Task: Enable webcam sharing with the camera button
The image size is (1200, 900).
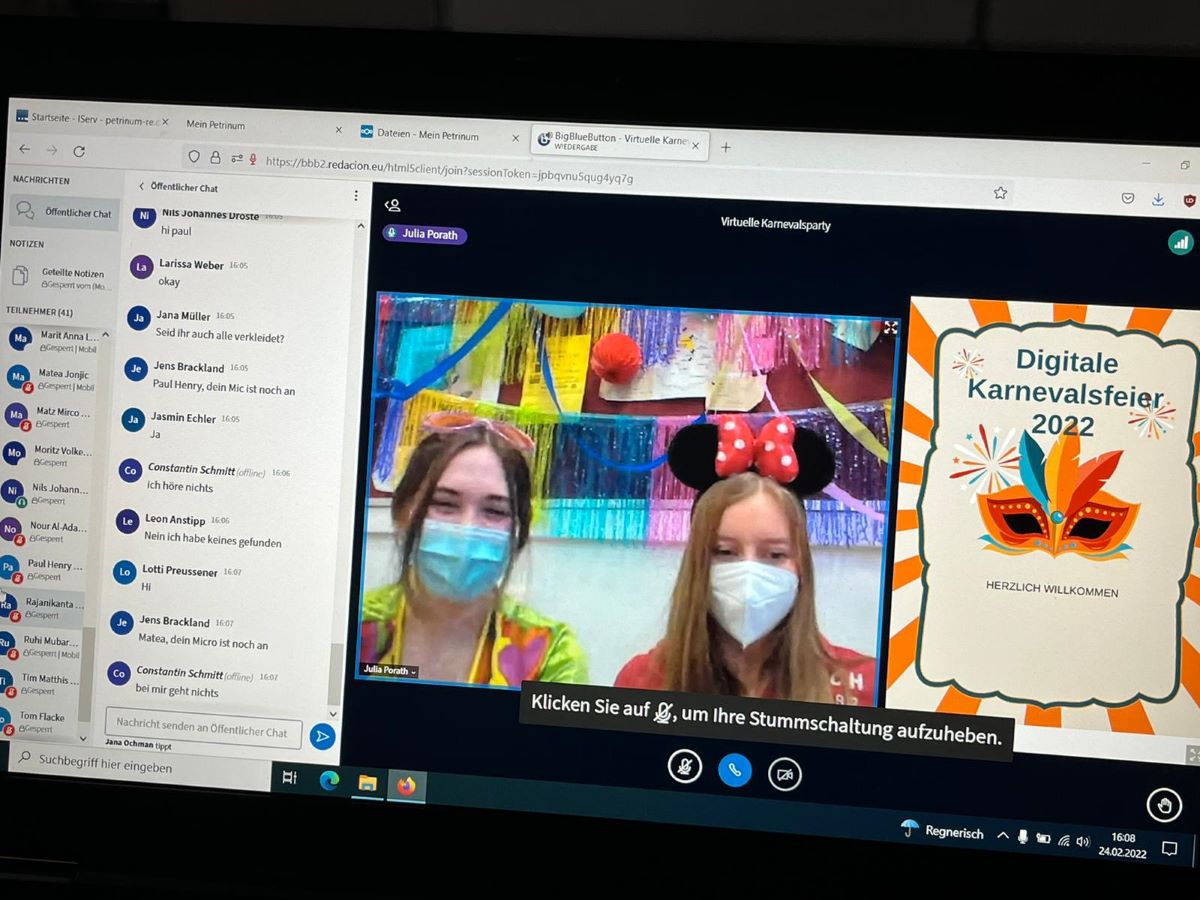Action: 785,774
